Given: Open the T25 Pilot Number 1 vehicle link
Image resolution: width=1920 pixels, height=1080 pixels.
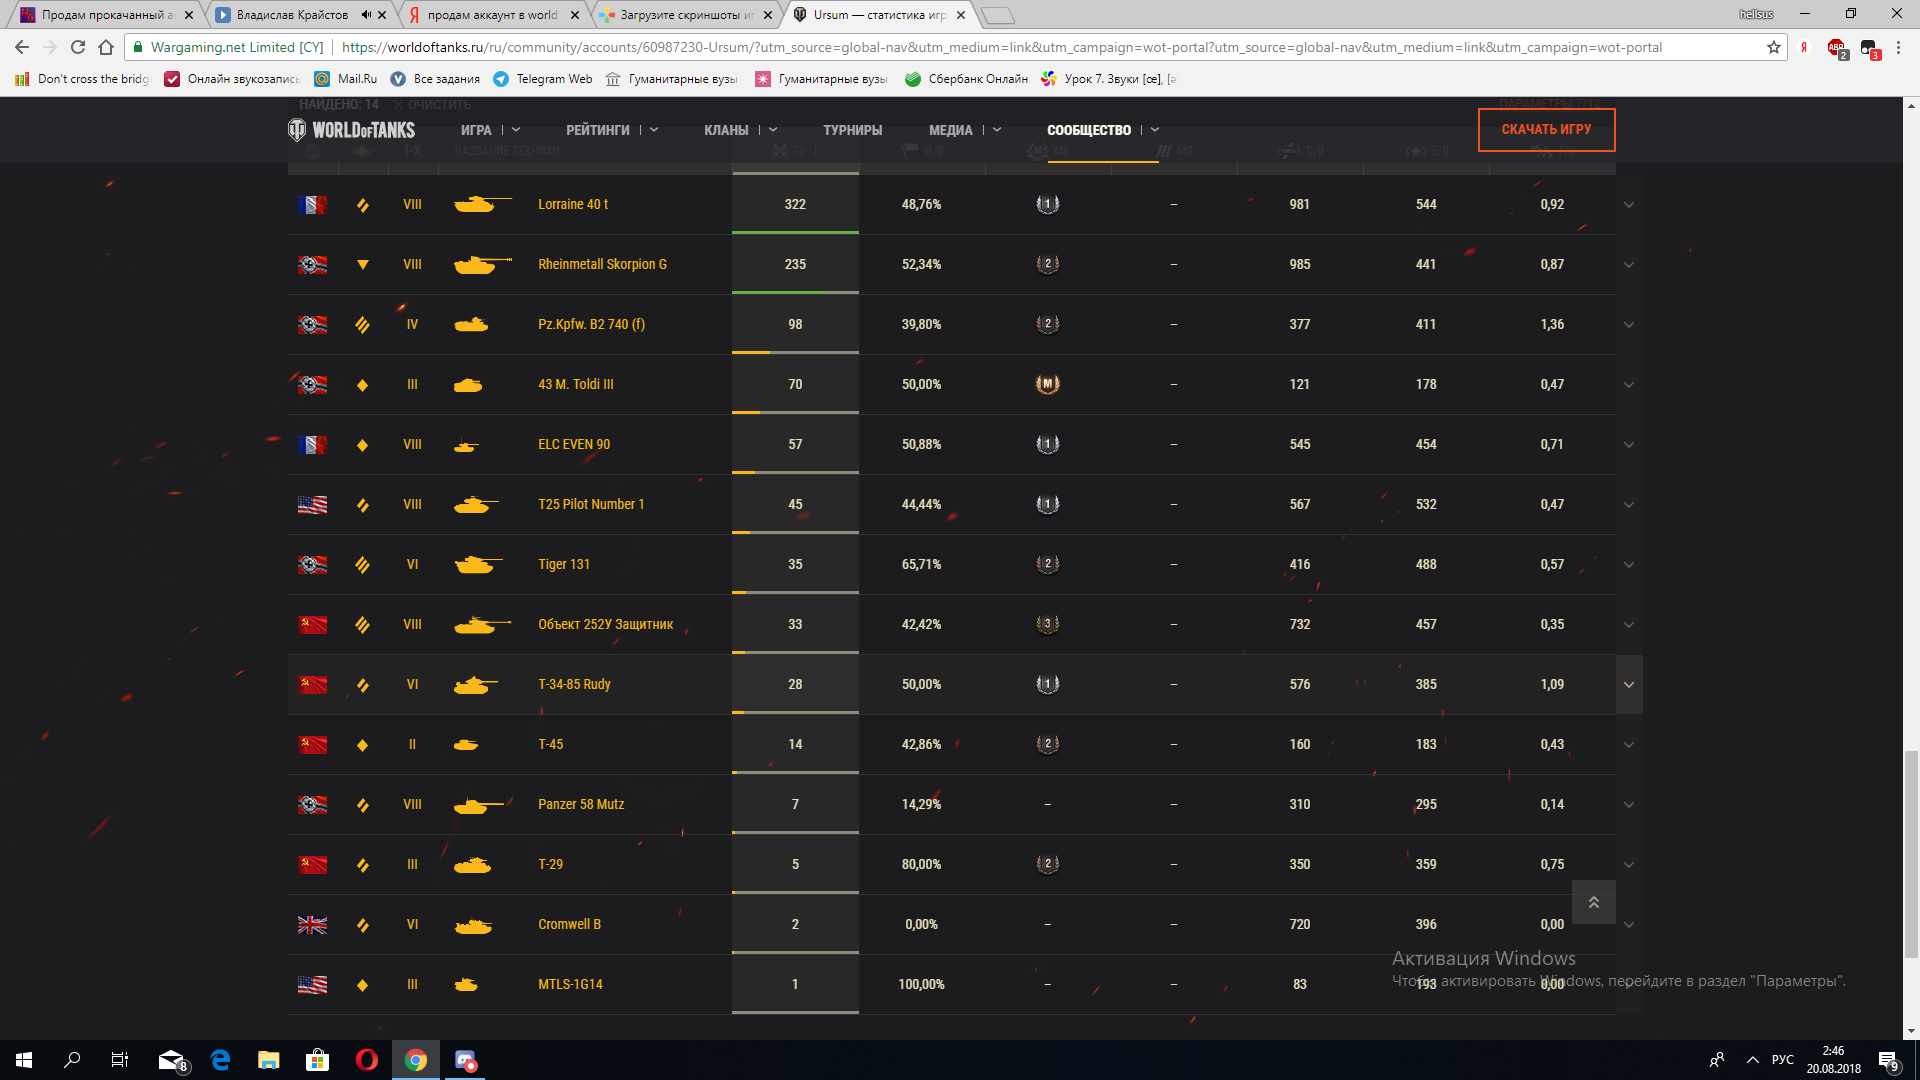Looking at the screenshot, I should tap(591, 504).
